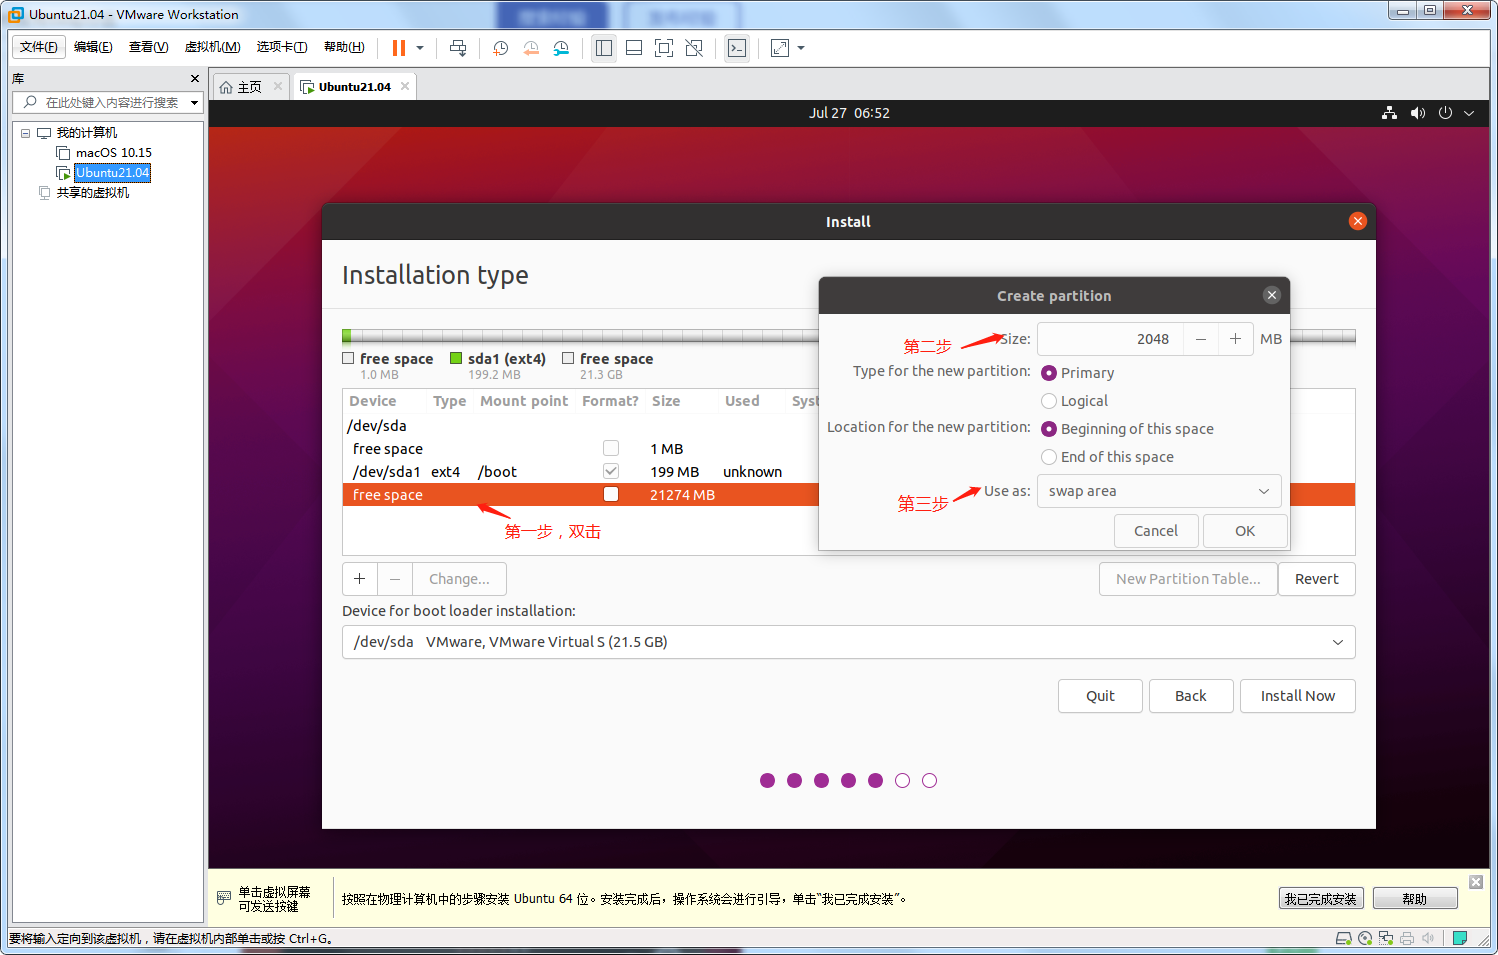Enter full screen mode icon

(x=664, y=48)
